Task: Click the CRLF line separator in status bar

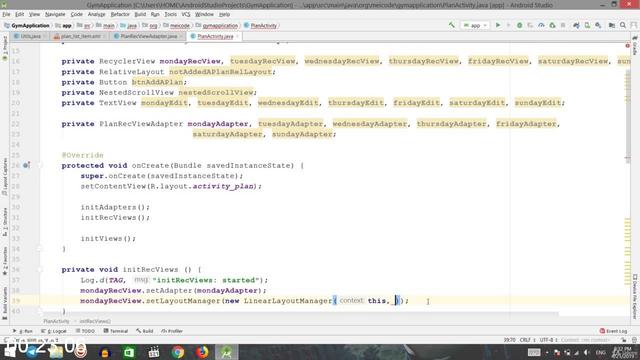Action: [527, 340]
